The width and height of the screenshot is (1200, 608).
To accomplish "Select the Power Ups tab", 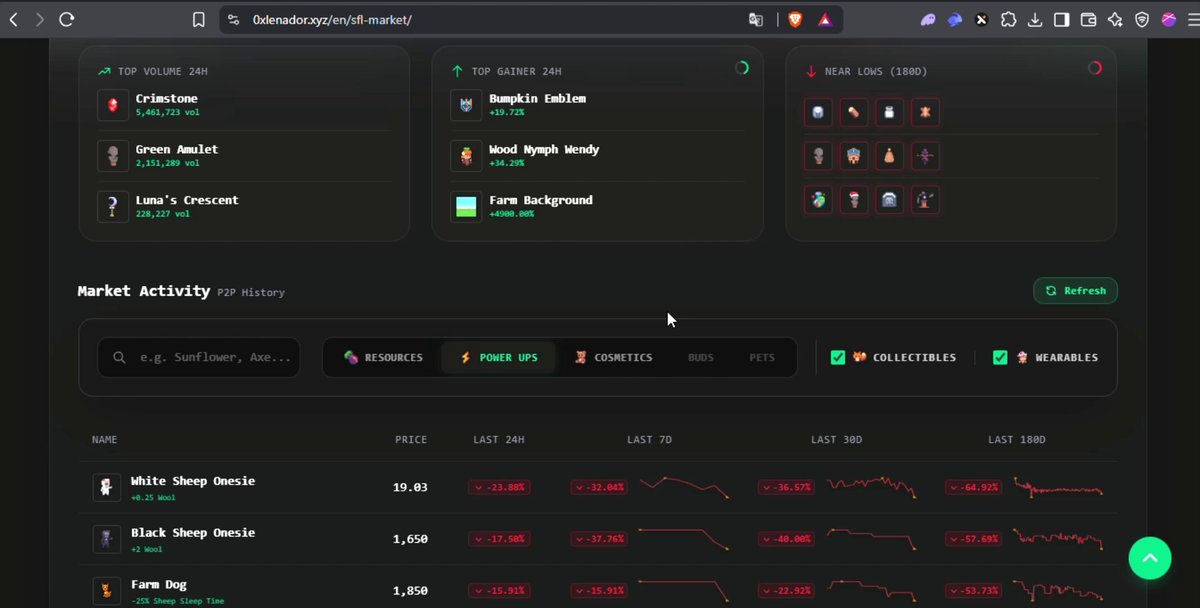I will (498, 357).
